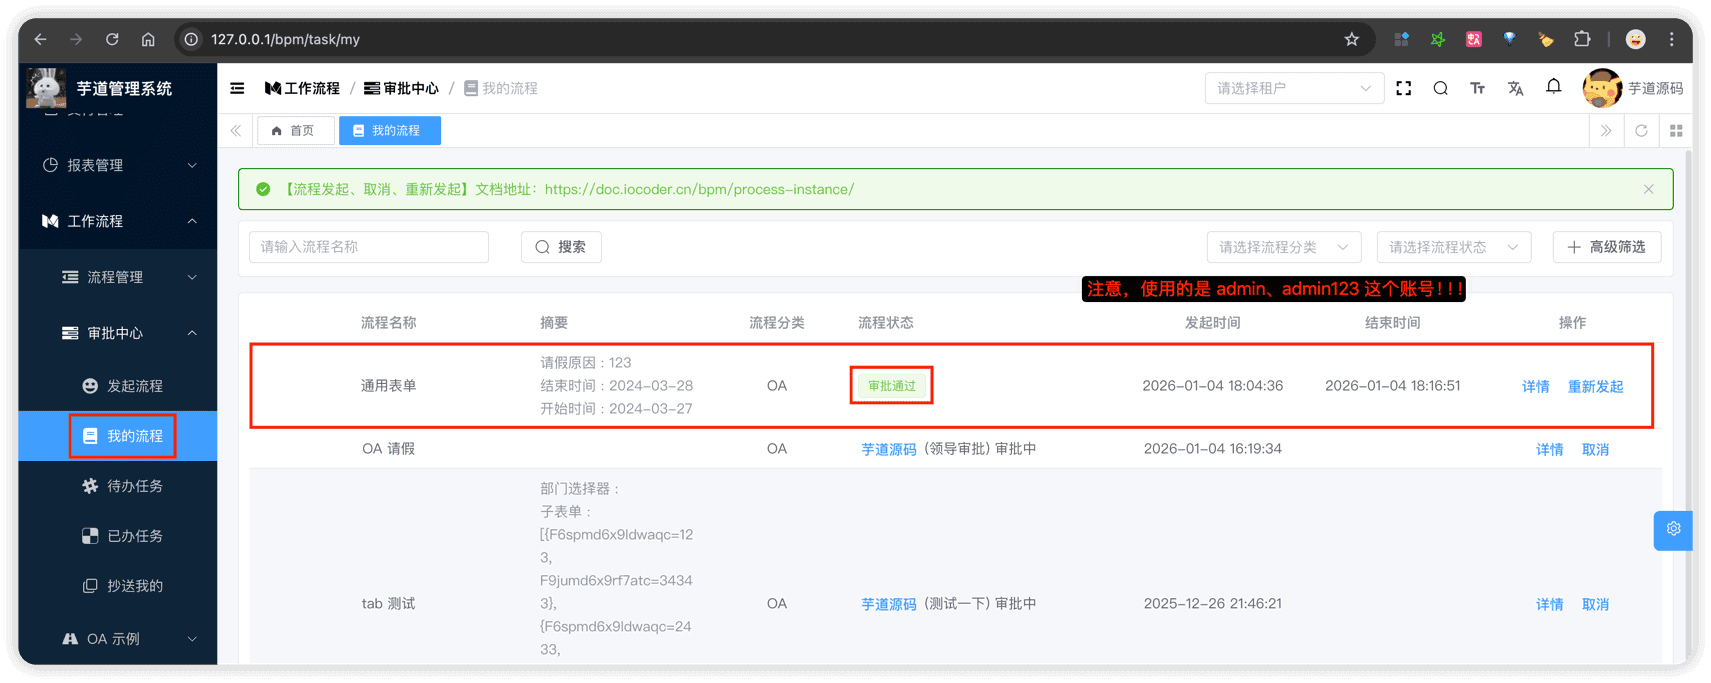Switch language via translate icon

pos(1515,88)
